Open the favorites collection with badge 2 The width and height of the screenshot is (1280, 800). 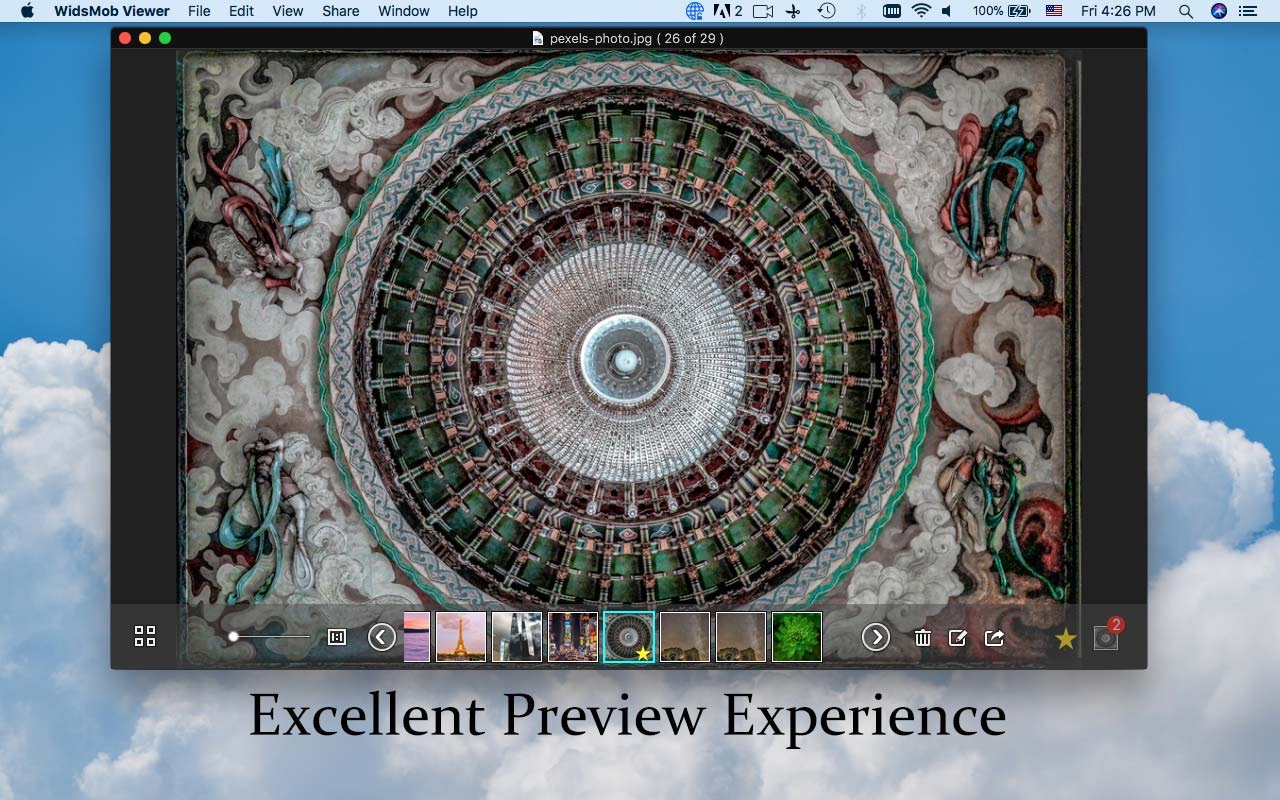[1106, 637]
